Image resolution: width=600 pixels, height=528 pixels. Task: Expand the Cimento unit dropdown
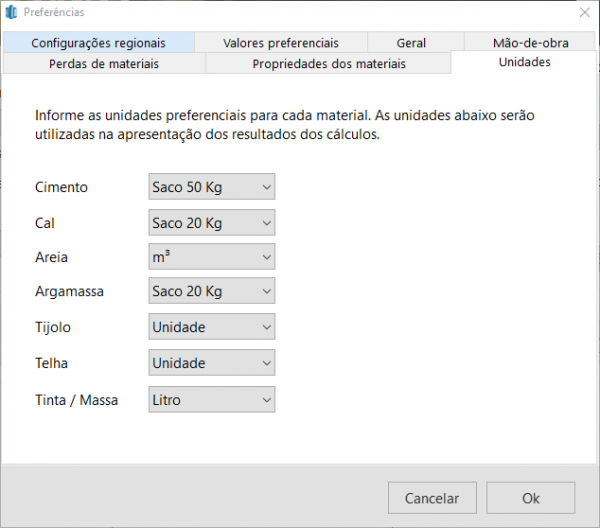coord(211,187)
